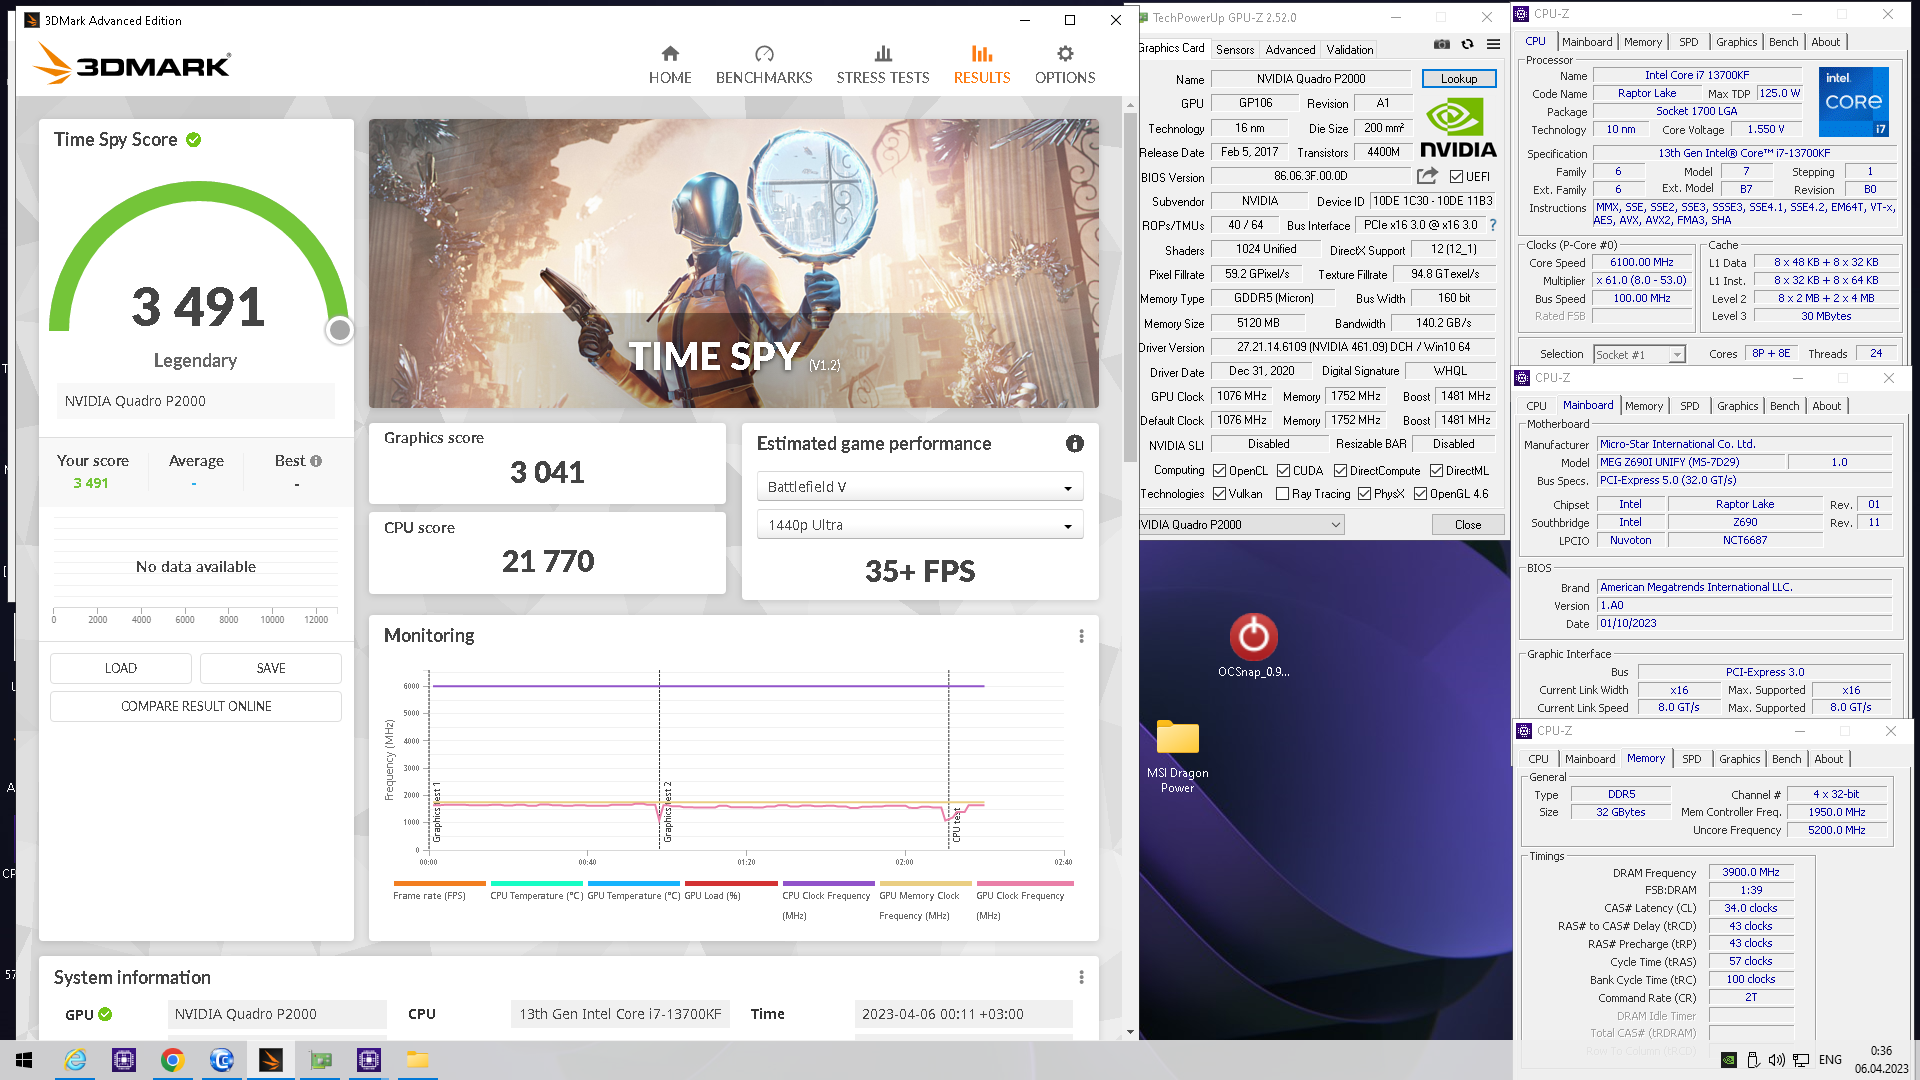Open GPU-Z hamburger menu
1920x1080 pixels.
point(1493,44)
